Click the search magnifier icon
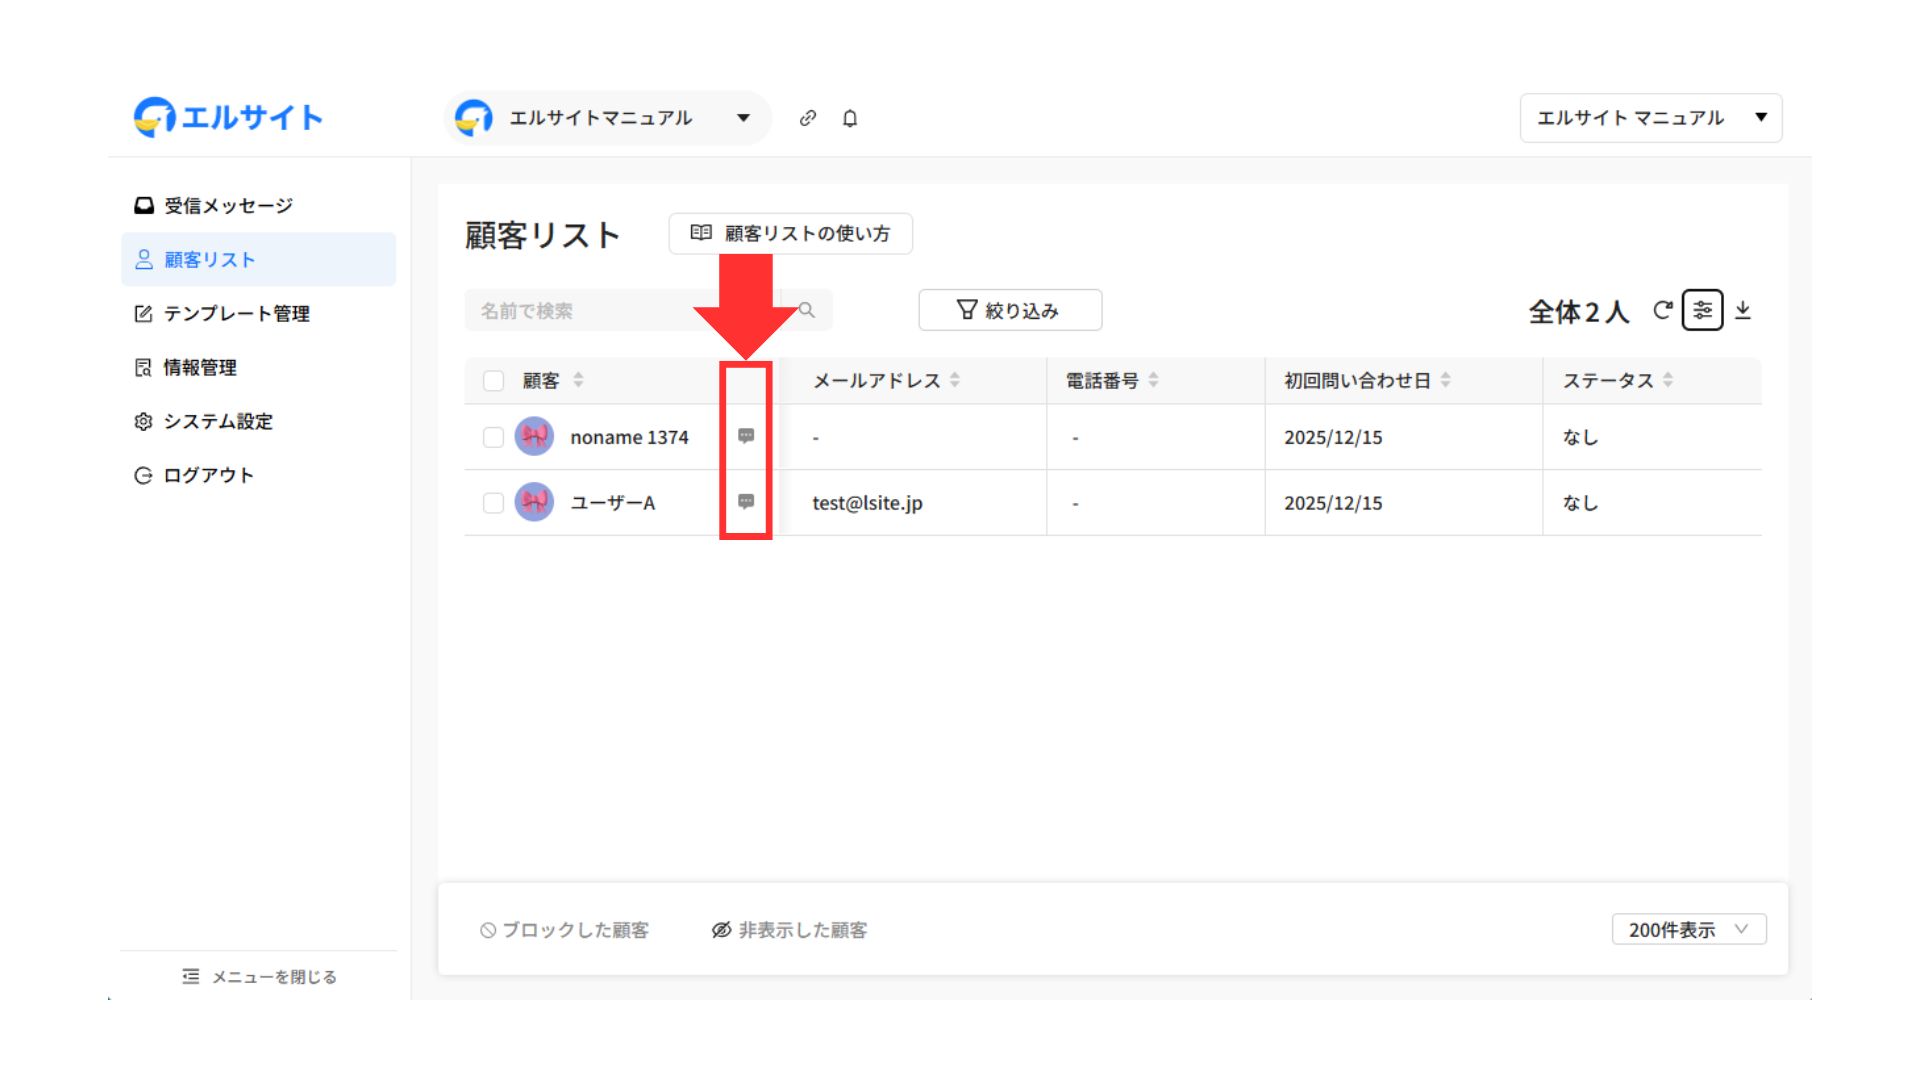 807,310
